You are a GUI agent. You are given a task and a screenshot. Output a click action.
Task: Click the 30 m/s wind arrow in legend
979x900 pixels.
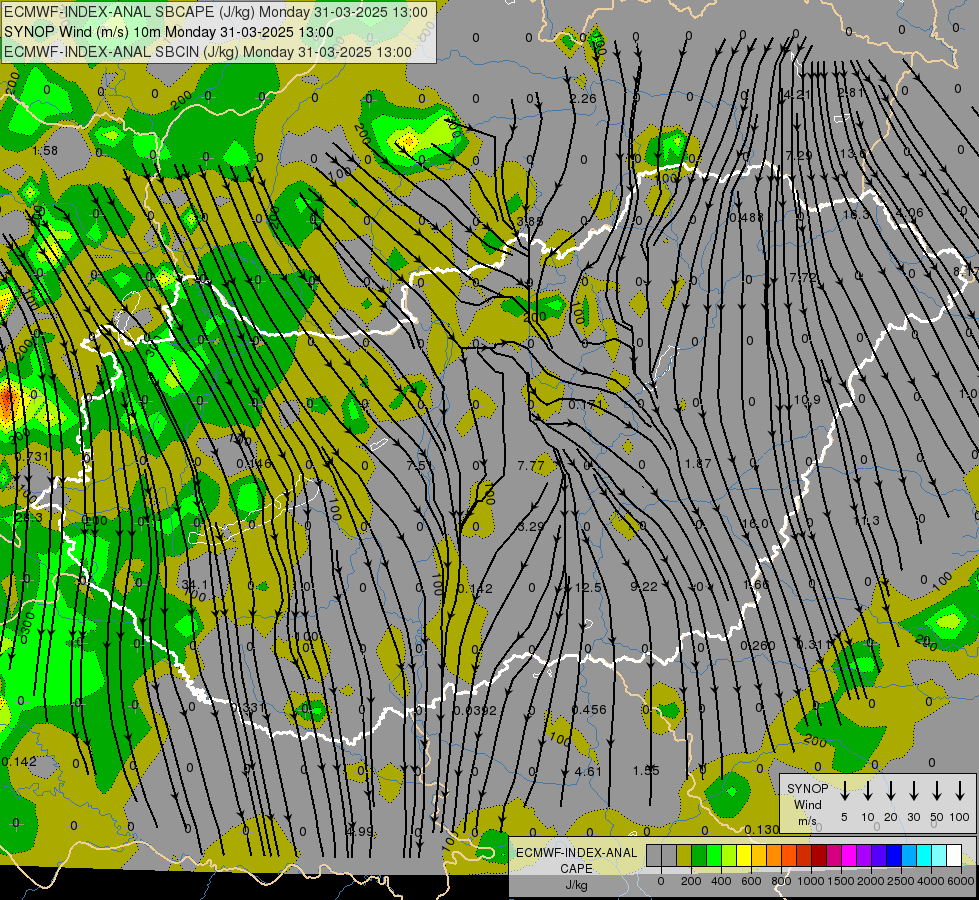click(x=913, y=791)
